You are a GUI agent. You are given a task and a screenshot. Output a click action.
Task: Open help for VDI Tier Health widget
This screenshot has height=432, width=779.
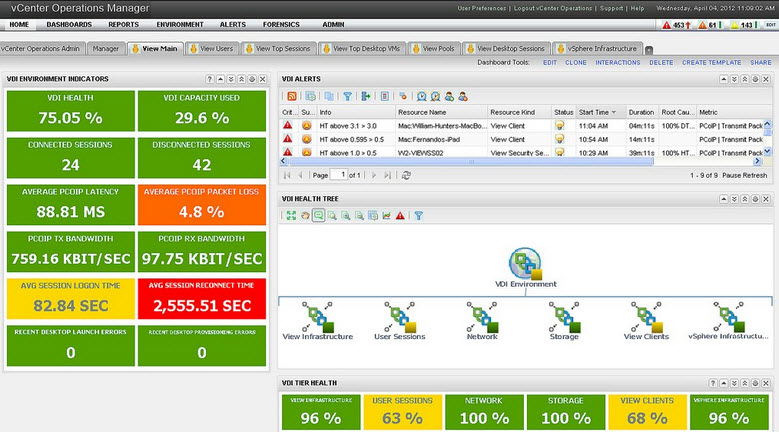coord(713,383)
